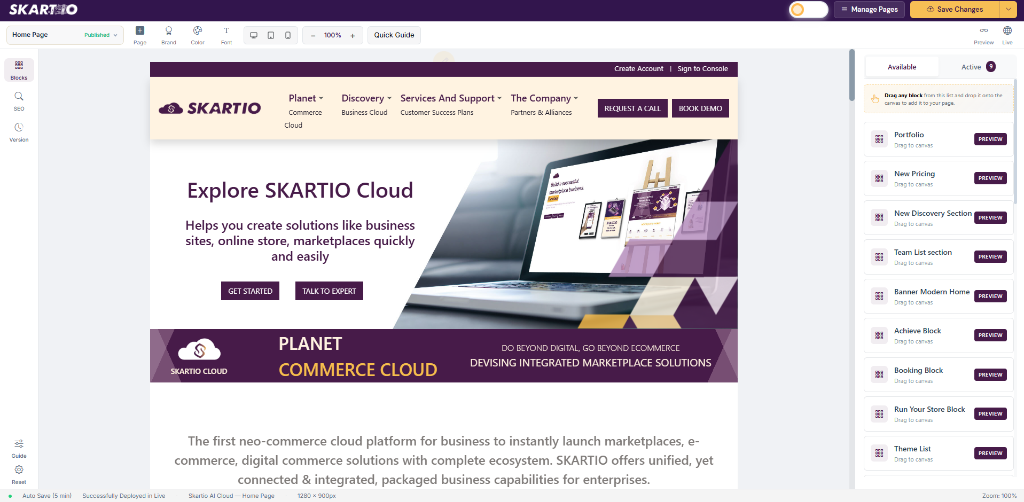Open the Brand settings icon

(168, 35)
